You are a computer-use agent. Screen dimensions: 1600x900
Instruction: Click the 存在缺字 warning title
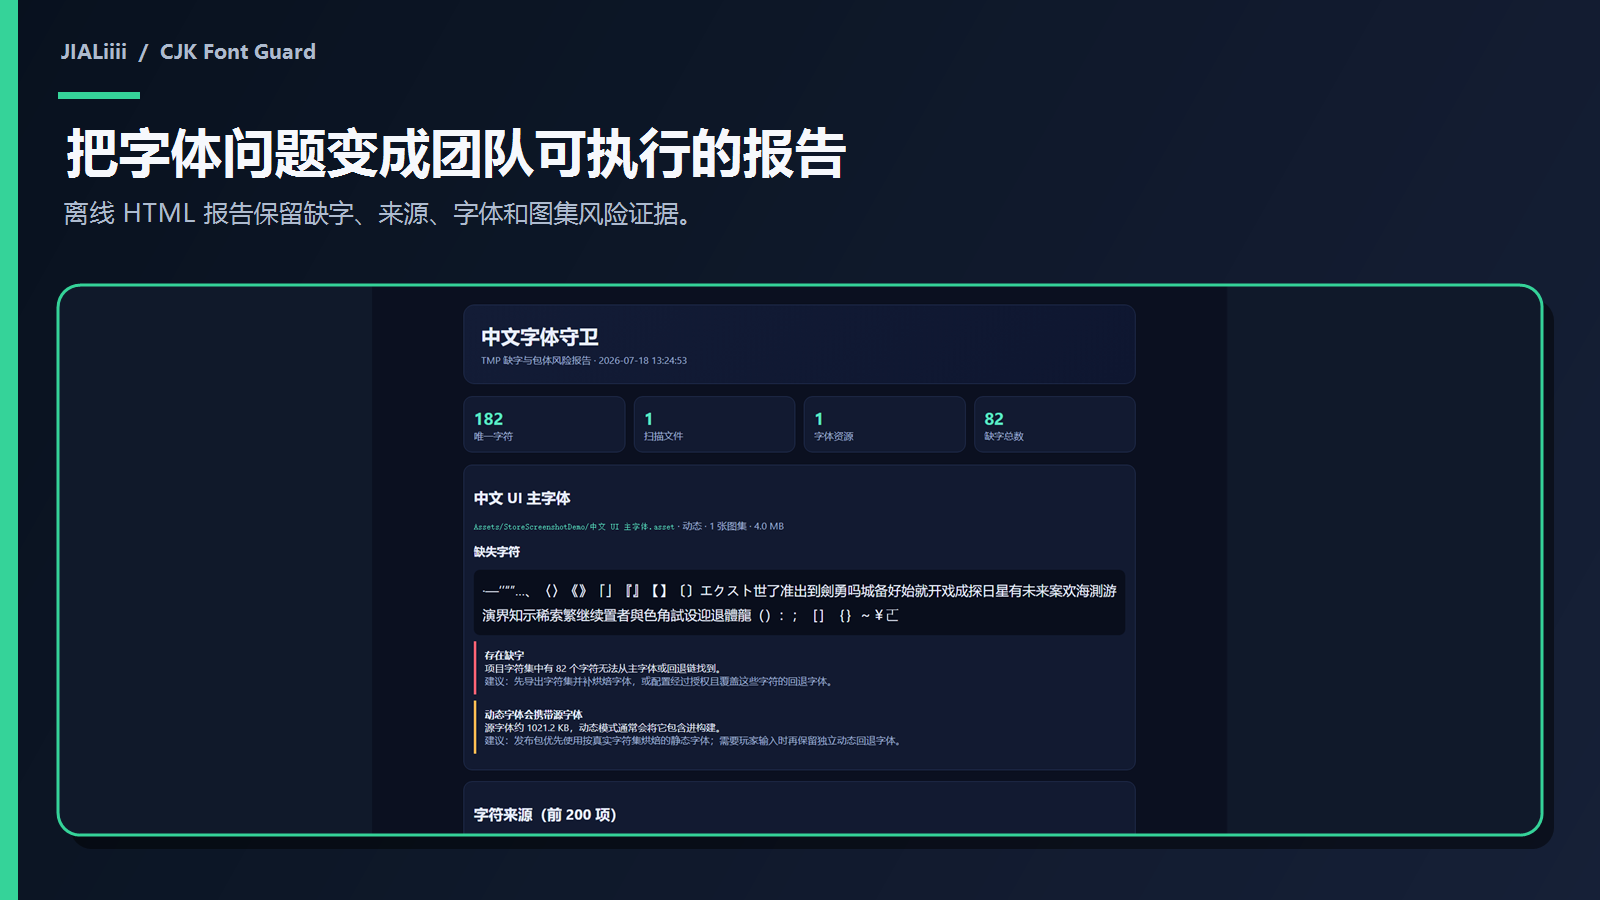tap(504, 656)
